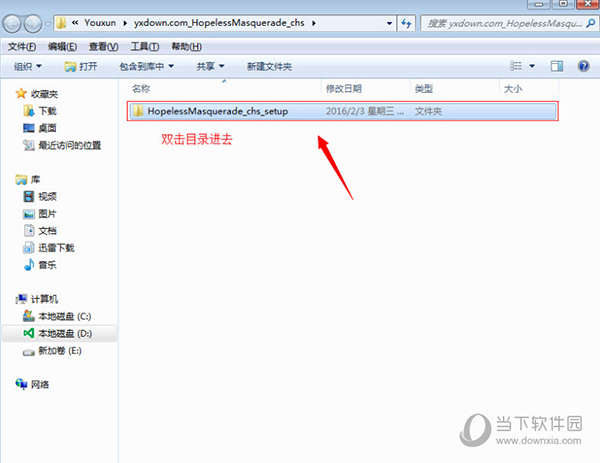Click the 图片 picture icon

click(29, 214)
